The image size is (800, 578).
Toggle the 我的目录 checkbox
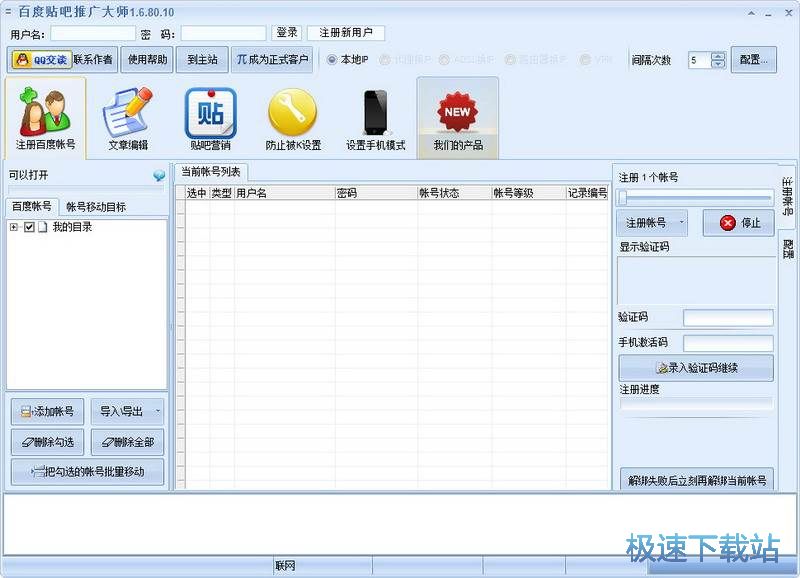(x=29, y=228)
